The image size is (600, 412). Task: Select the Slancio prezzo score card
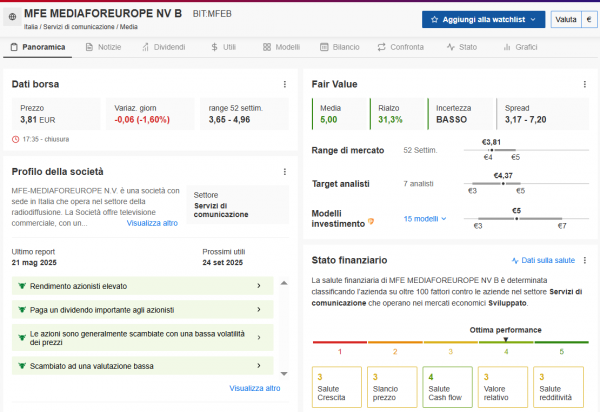[x=392, y=387]
